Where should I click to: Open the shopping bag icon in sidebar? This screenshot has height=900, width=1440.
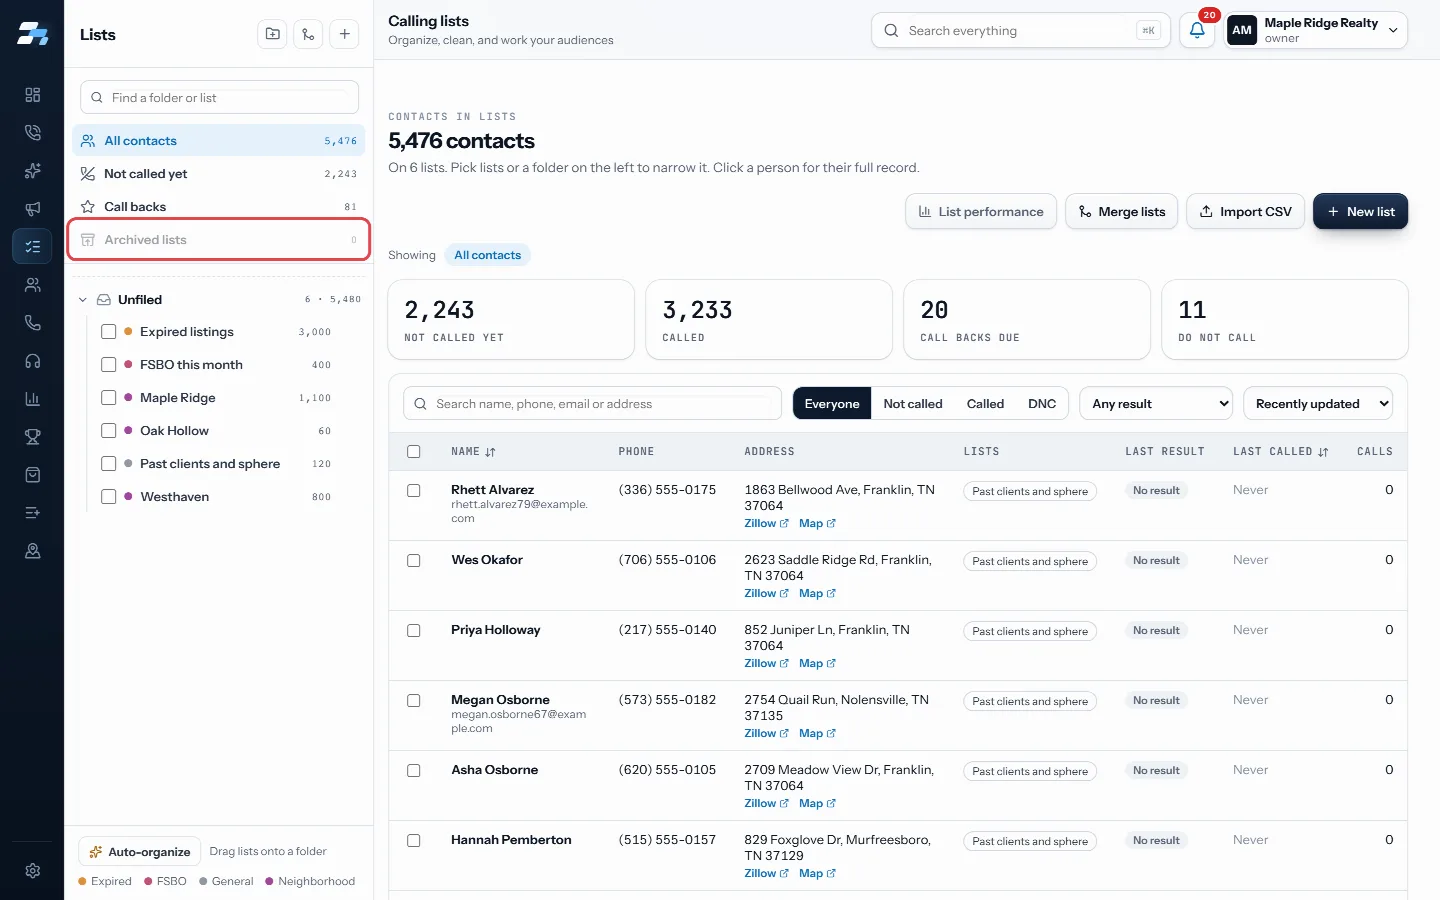point(32,475)
